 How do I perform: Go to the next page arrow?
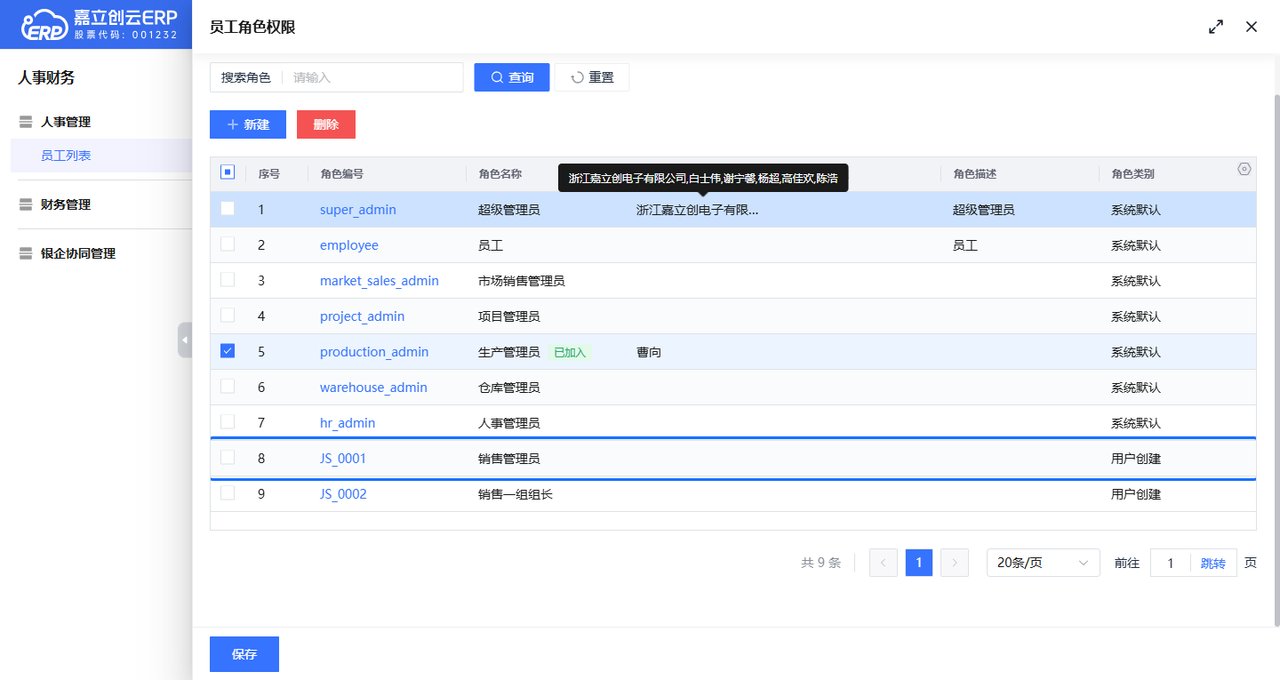(955, 563)
